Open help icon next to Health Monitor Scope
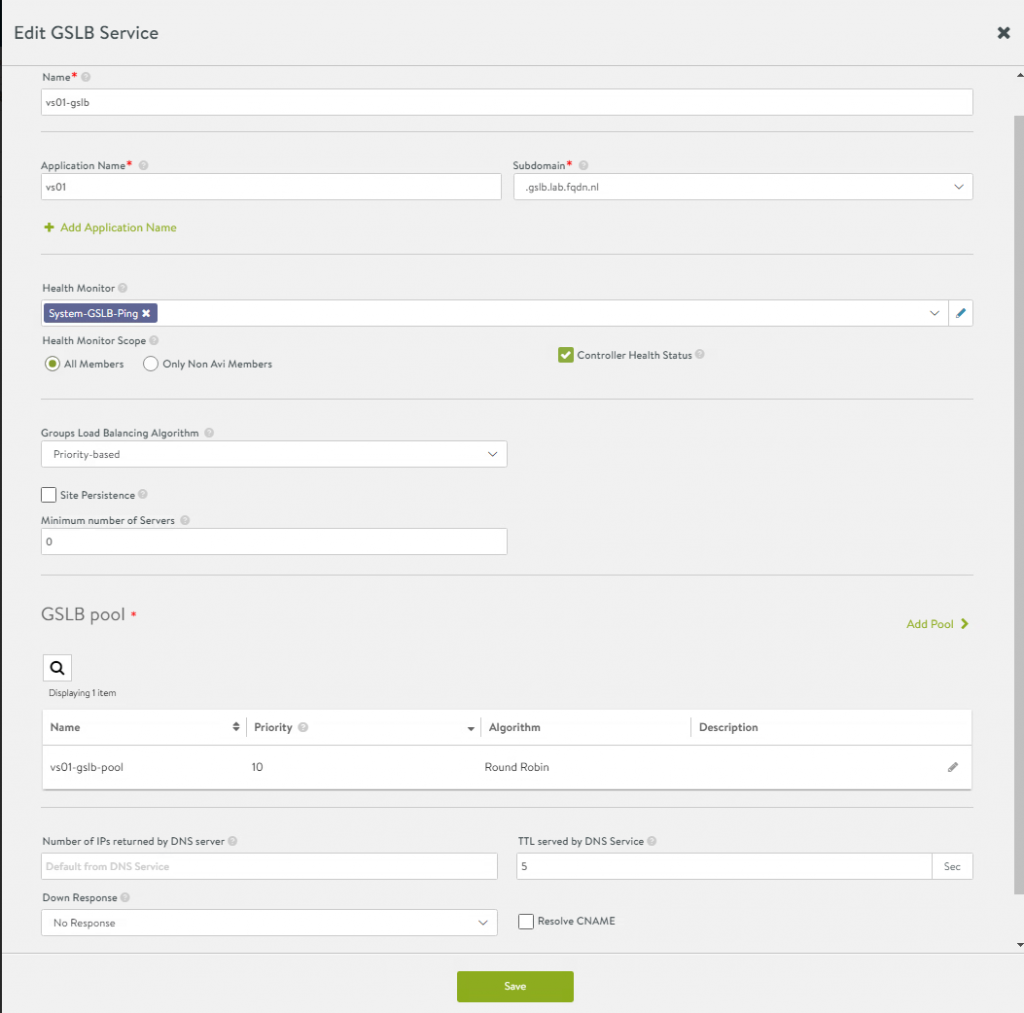Viewport: 1024px width, 1013px height. [x=153, y=341]
